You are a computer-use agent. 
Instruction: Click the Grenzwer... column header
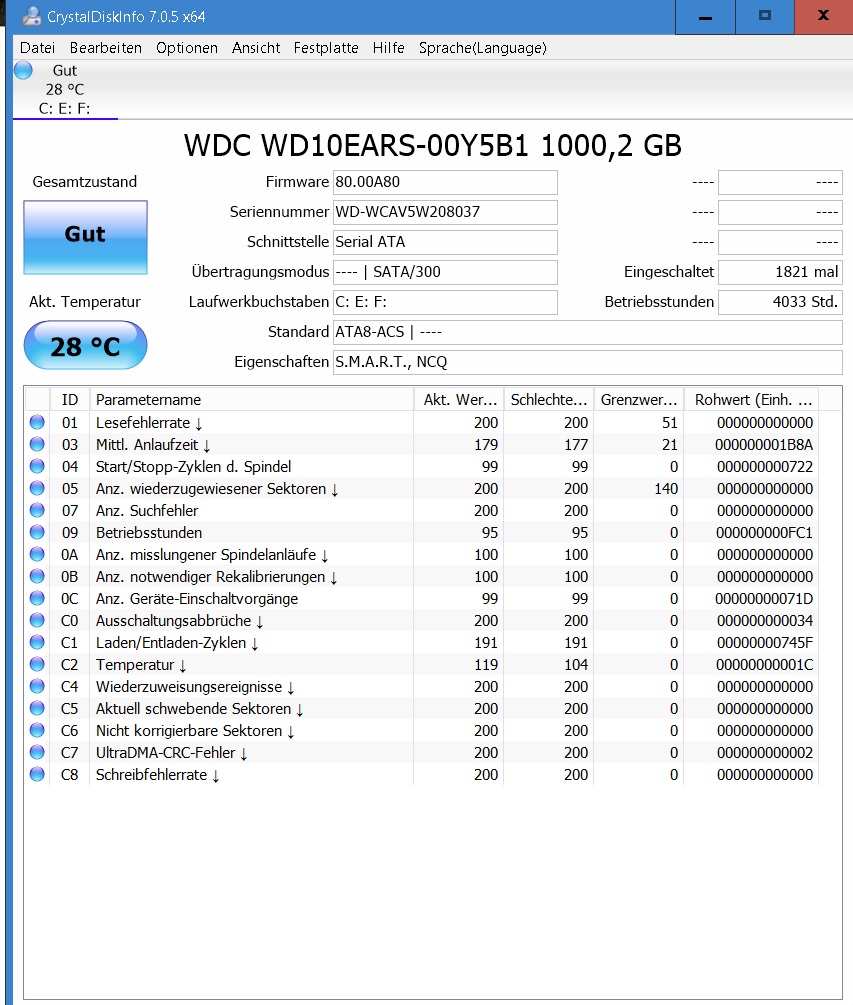(x=639, y=400)
